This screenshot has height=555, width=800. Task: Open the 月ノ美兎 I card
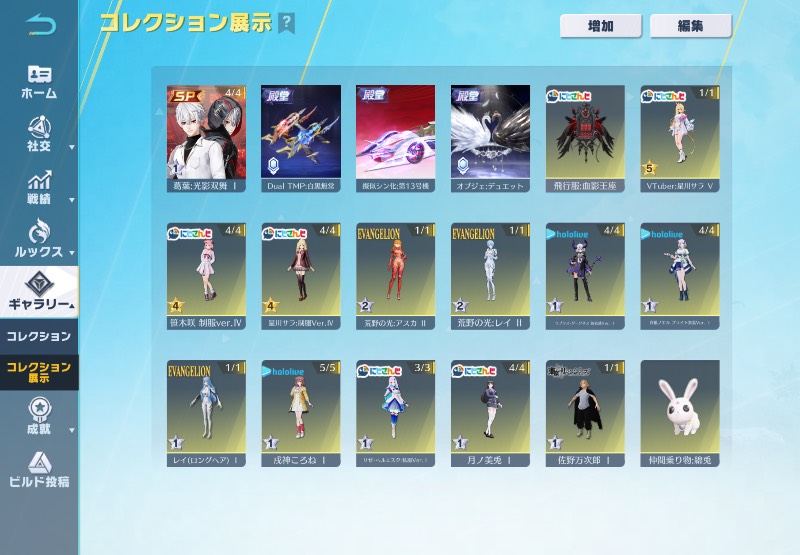point(490,413)
